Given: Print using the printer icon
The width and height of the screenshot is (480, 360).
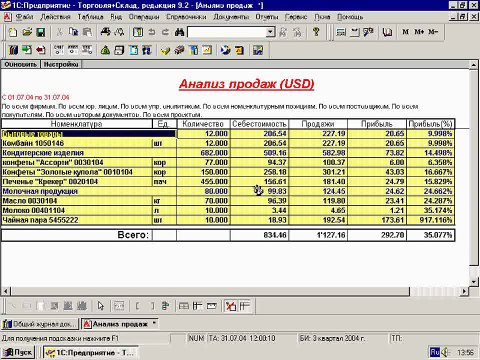Looking at the screenshot, I should pyautogui.click(x=105, y=32).
